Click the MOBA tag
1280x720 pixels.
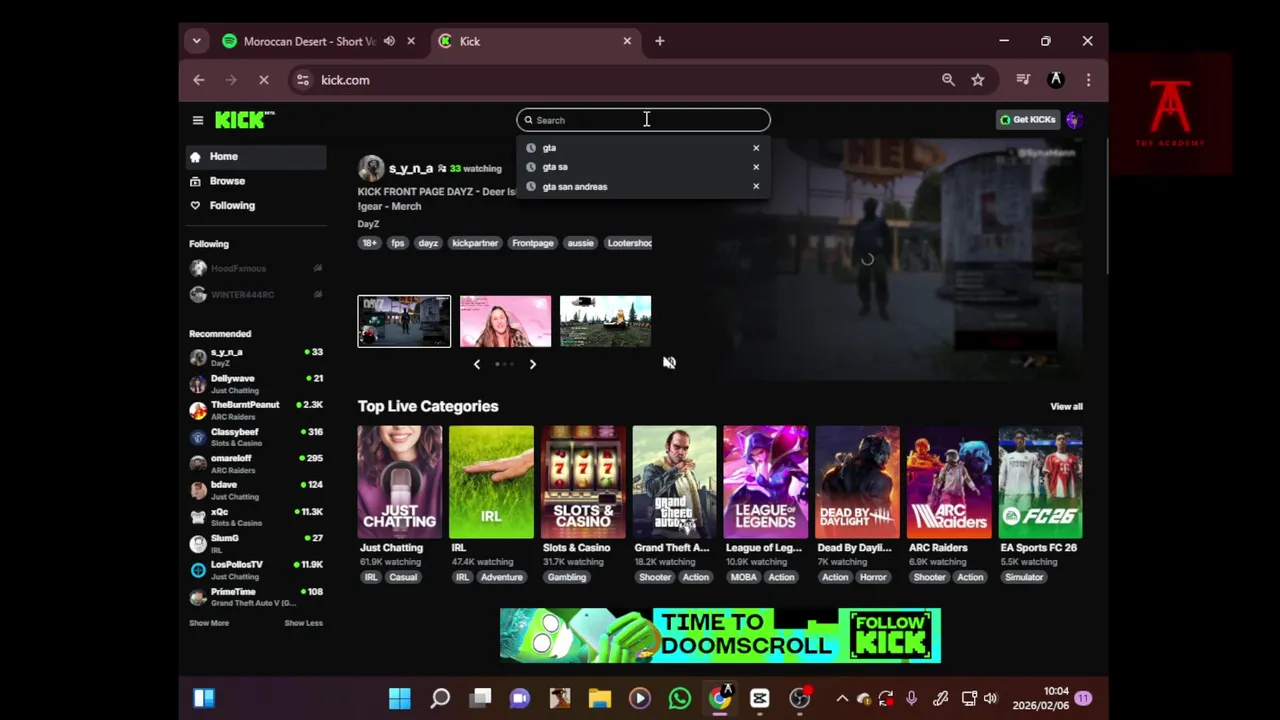pos(744,577)
